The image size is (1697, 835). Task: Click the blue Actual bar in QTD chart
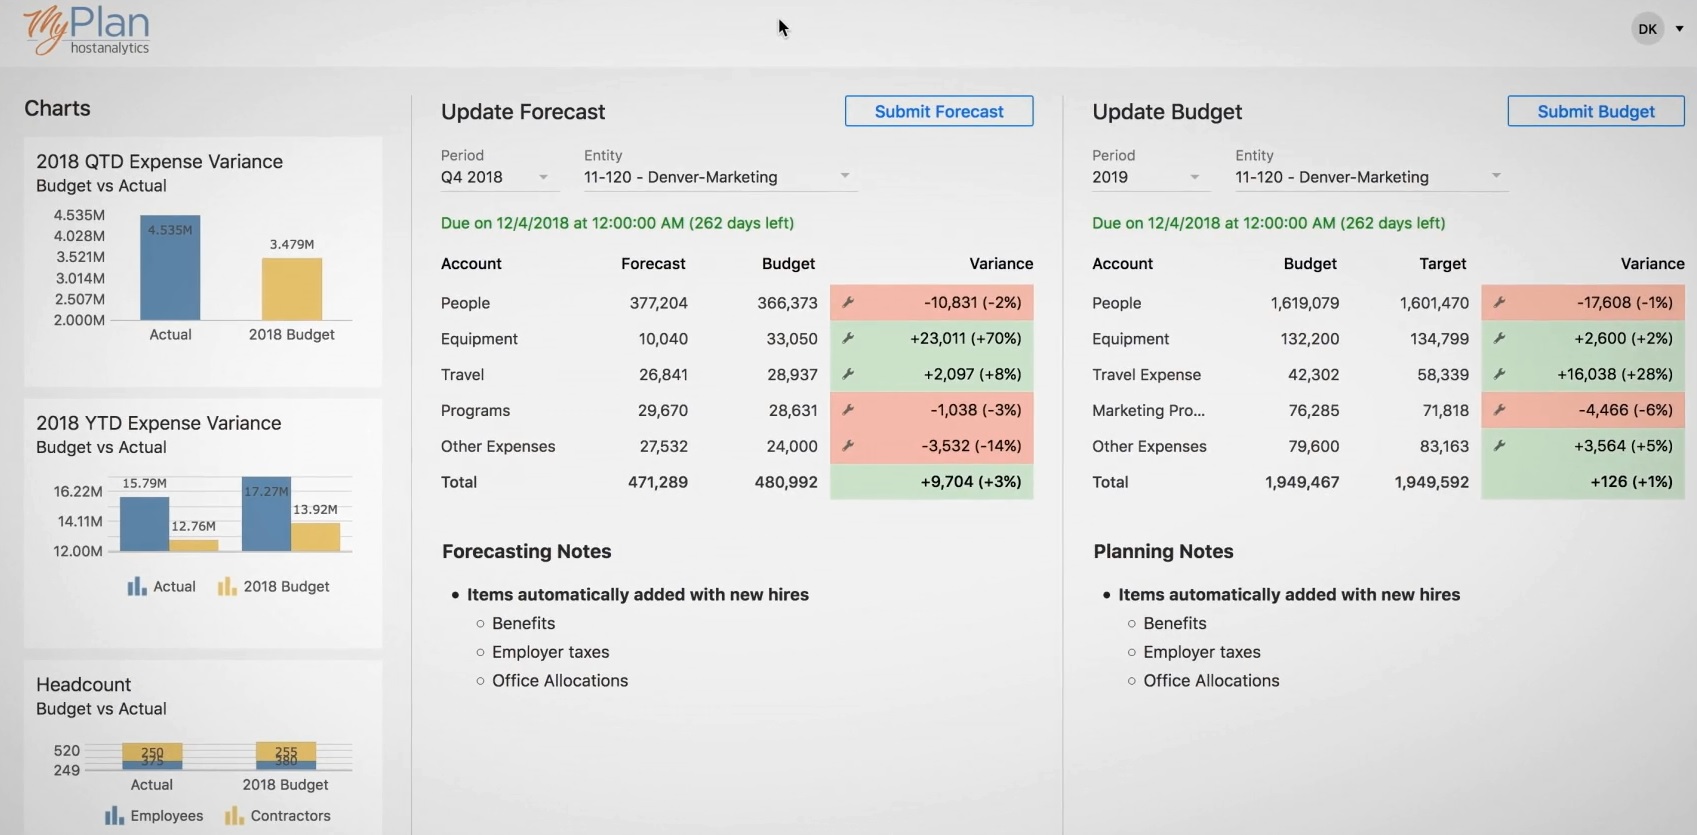tap(170, 270)
